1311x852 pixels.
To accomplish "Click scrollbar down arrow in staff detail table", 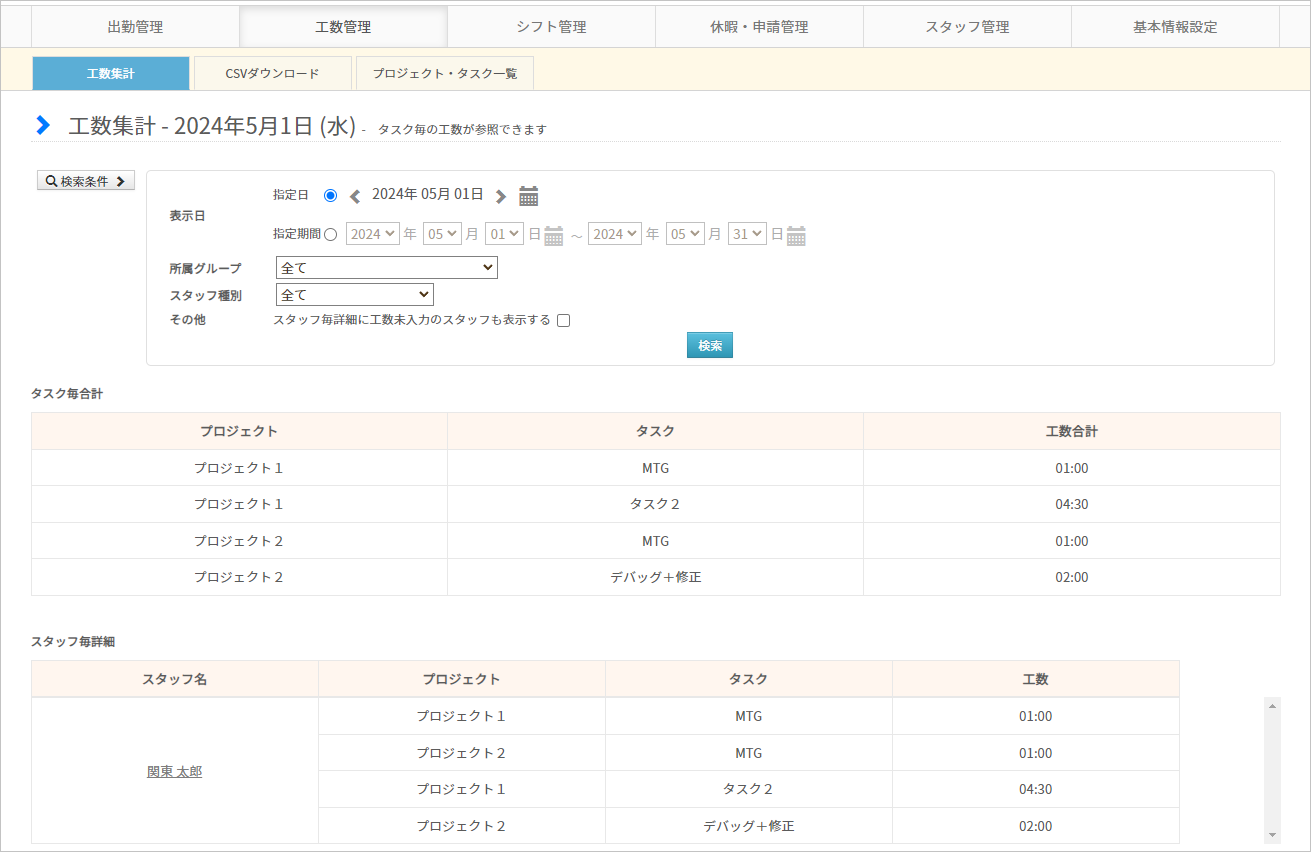I will tap(1272, 834).
